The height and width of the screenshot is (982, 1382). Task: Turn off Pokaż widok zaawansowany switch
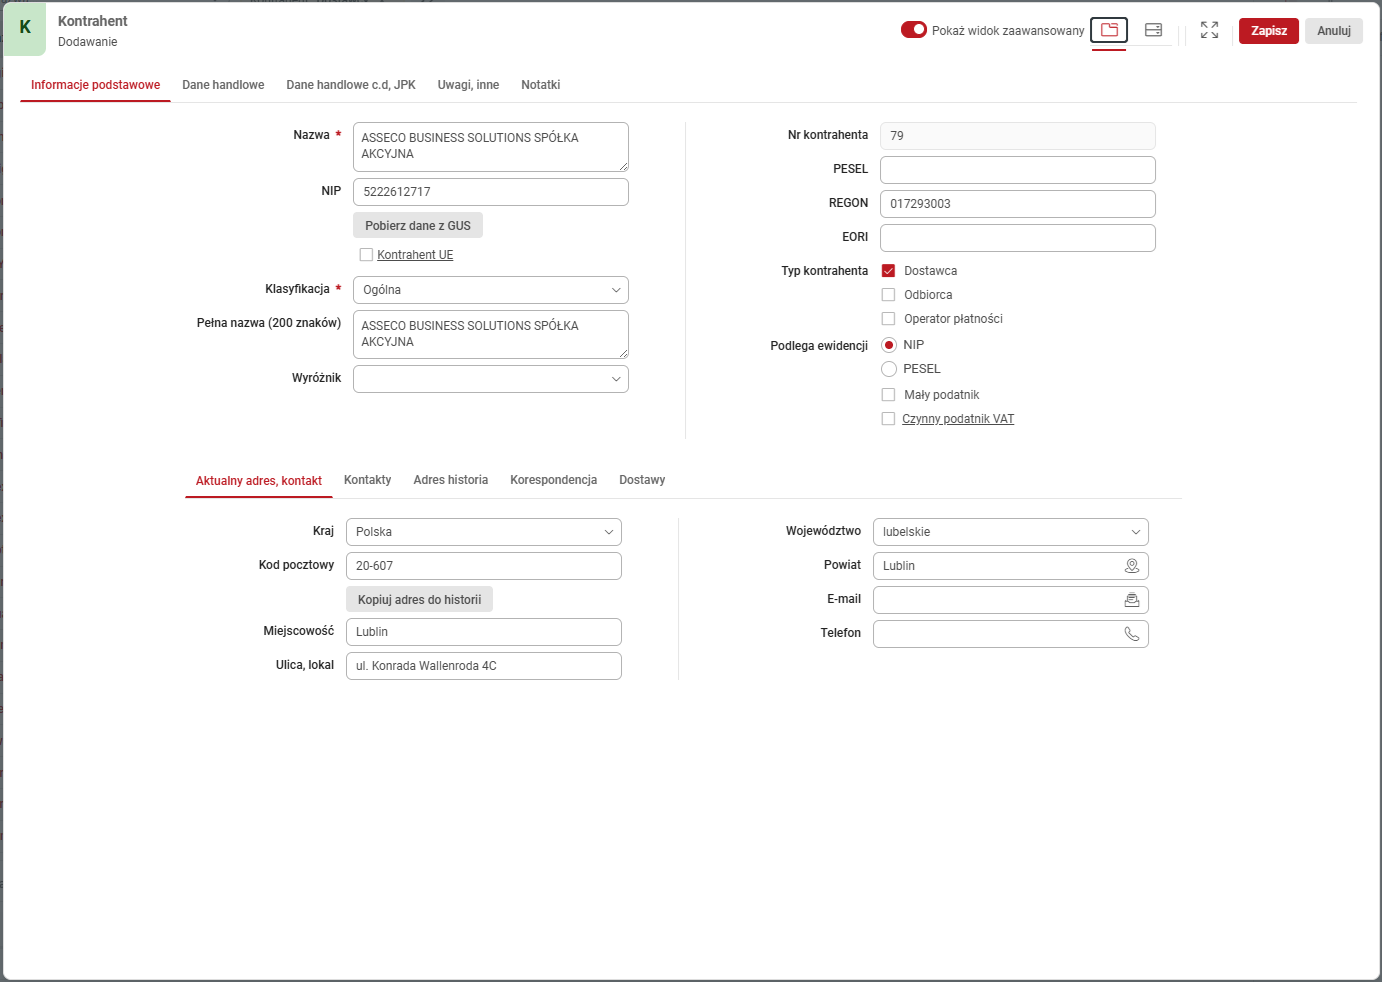[x=914, y=30]
